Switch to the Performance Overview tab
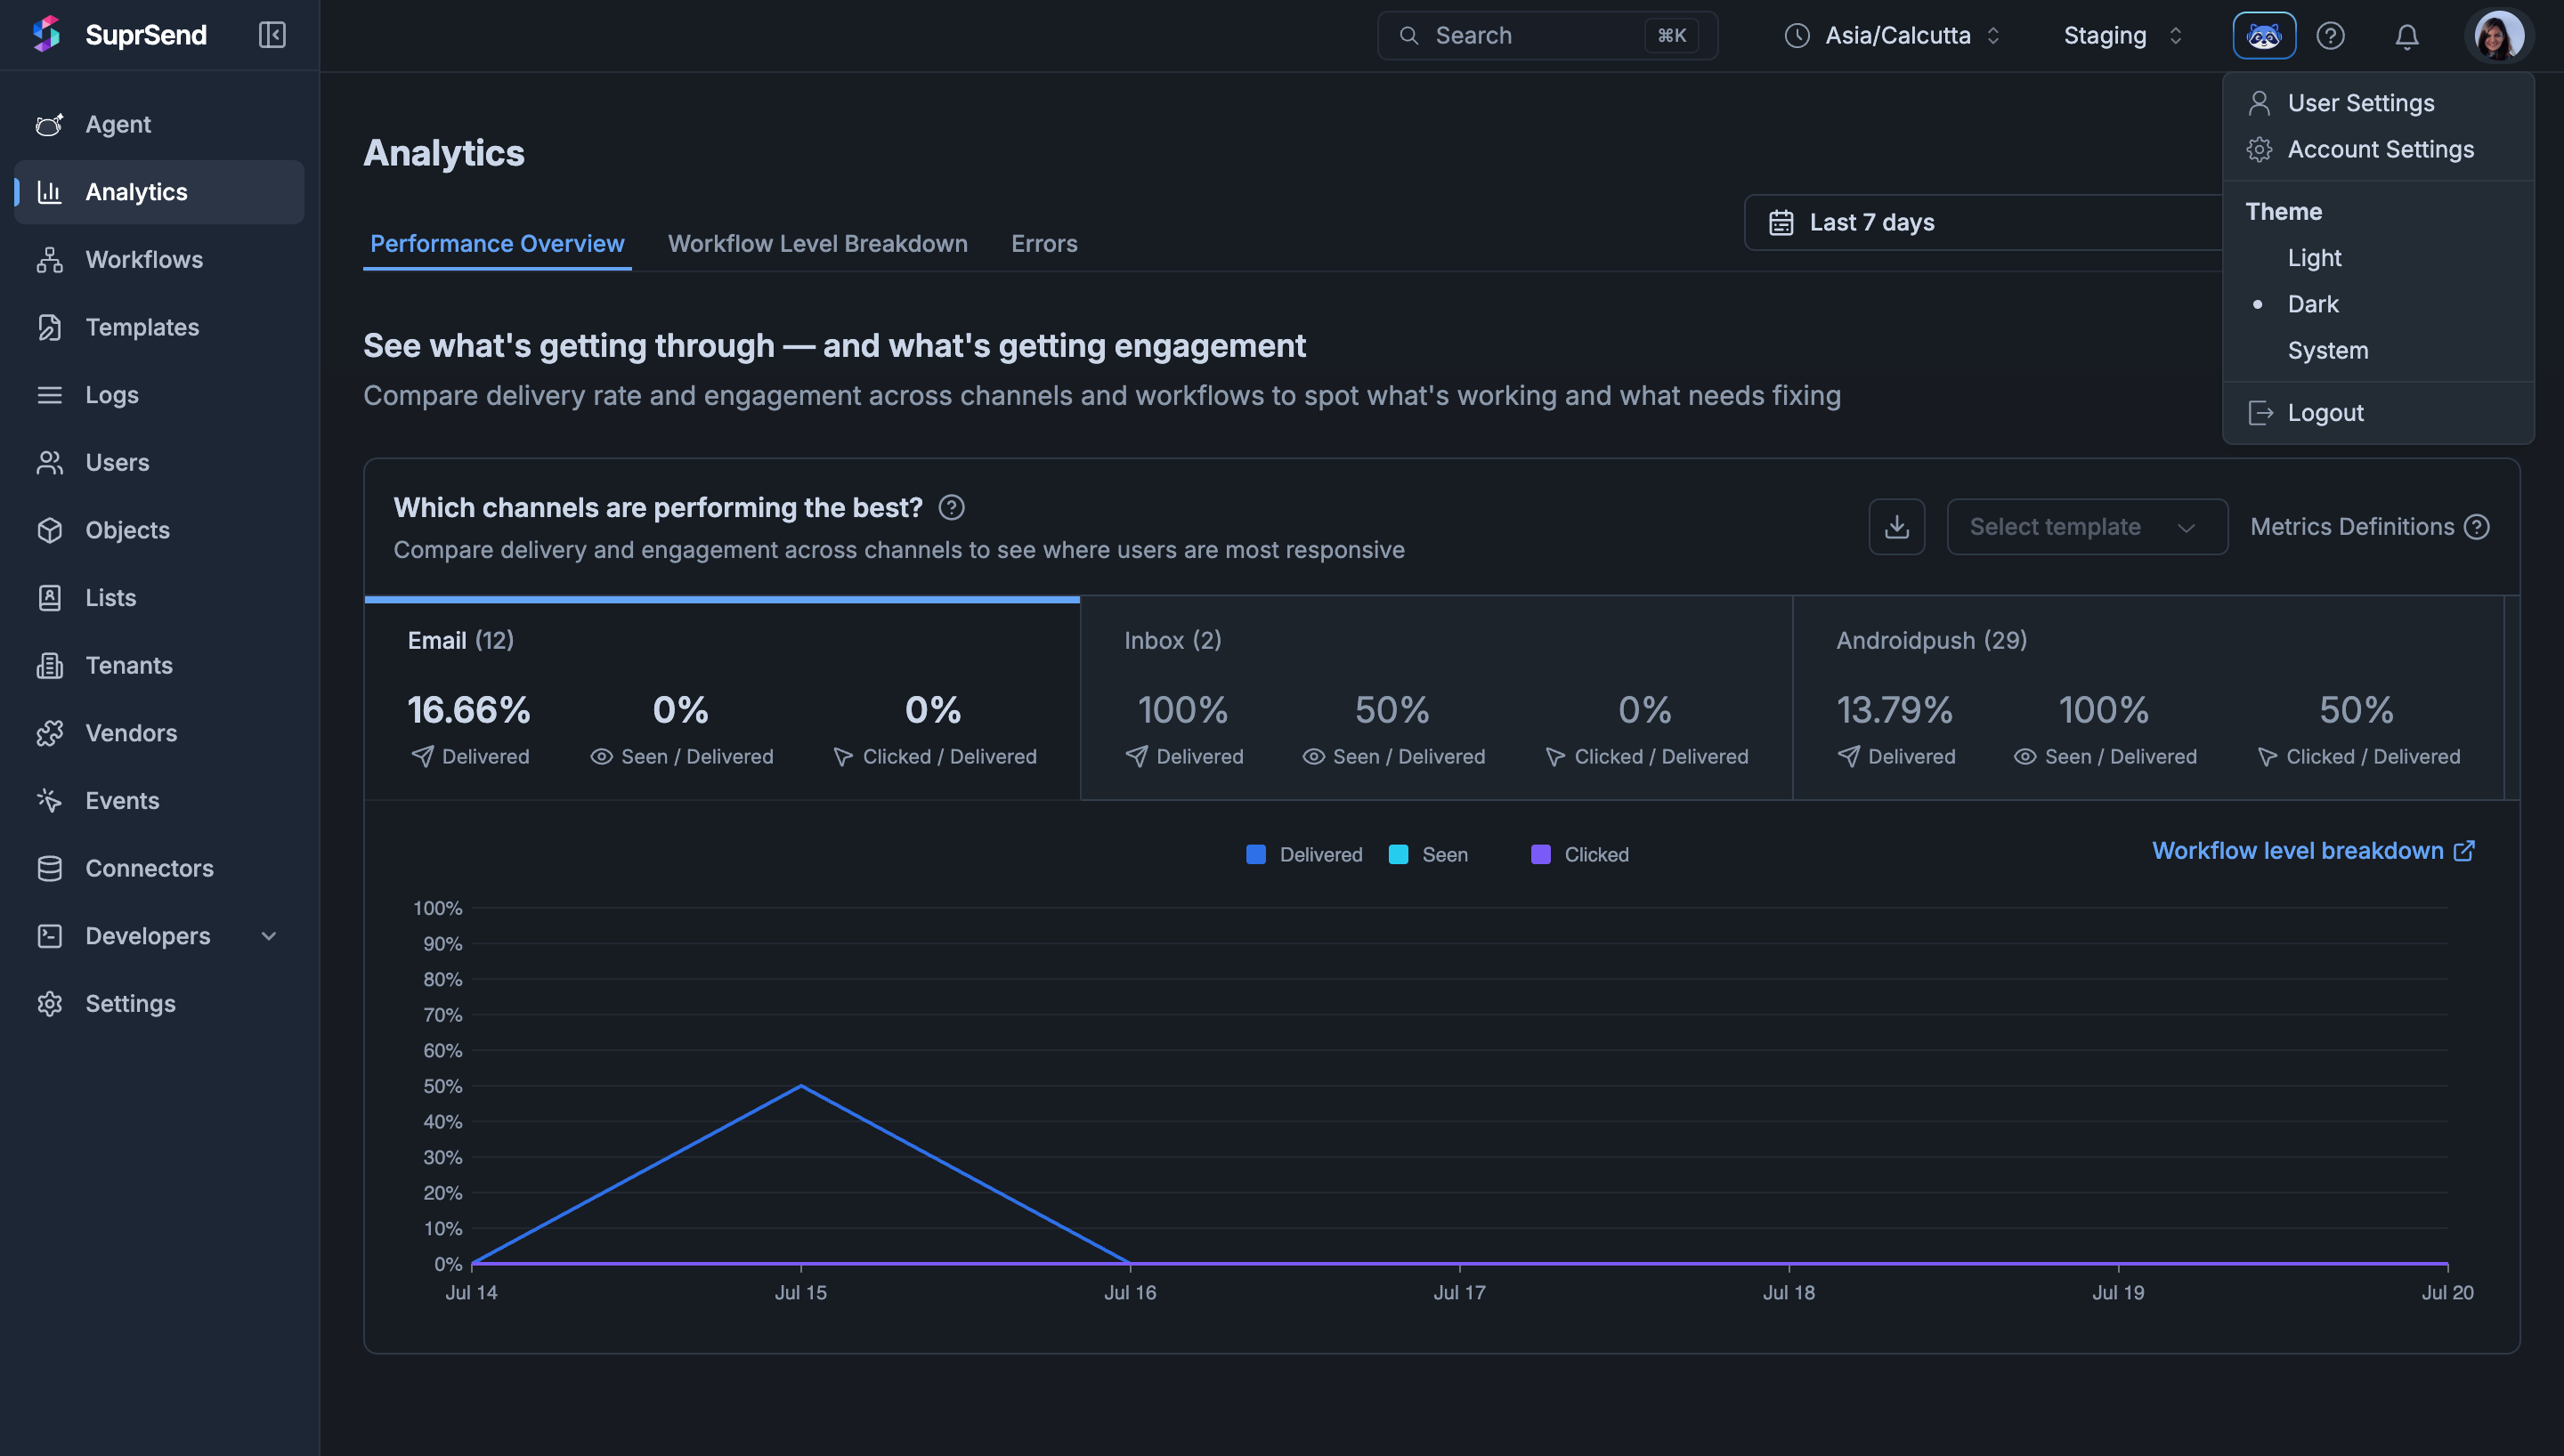The image size is (2564, 1456). point(497,244)
